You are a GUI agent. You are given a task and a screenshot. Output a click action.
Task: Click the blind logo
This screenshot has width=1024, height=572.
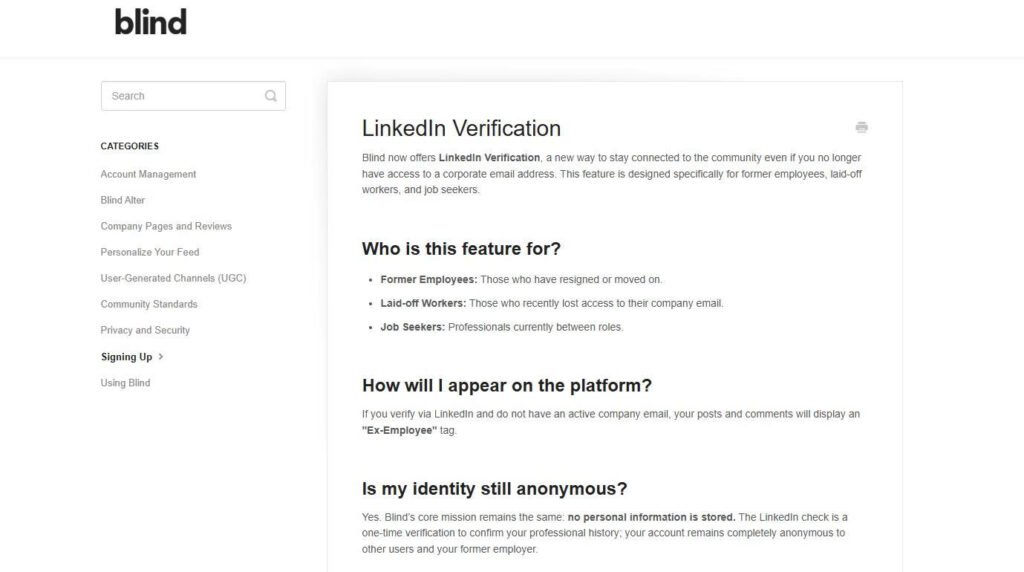point(150,22)
